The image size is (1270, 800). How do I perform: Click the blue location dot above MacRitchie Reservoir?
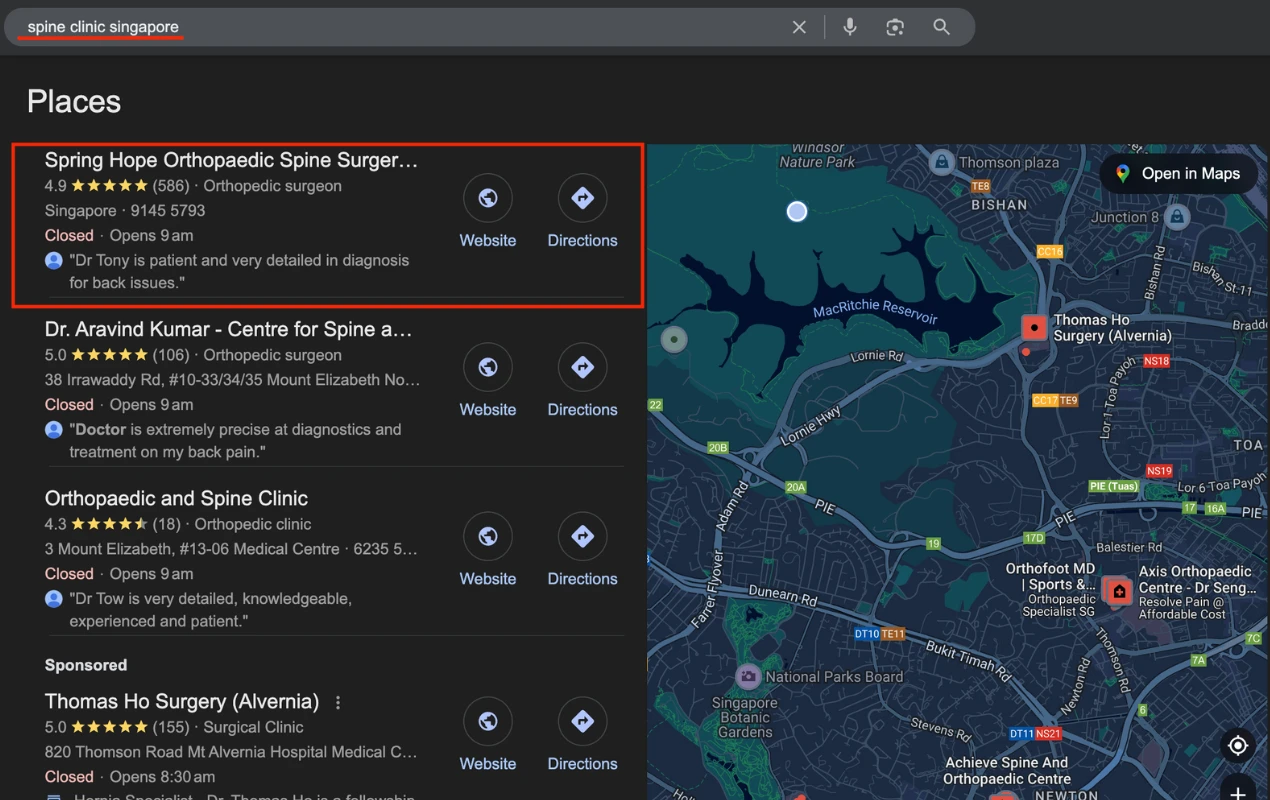(797, 211)
